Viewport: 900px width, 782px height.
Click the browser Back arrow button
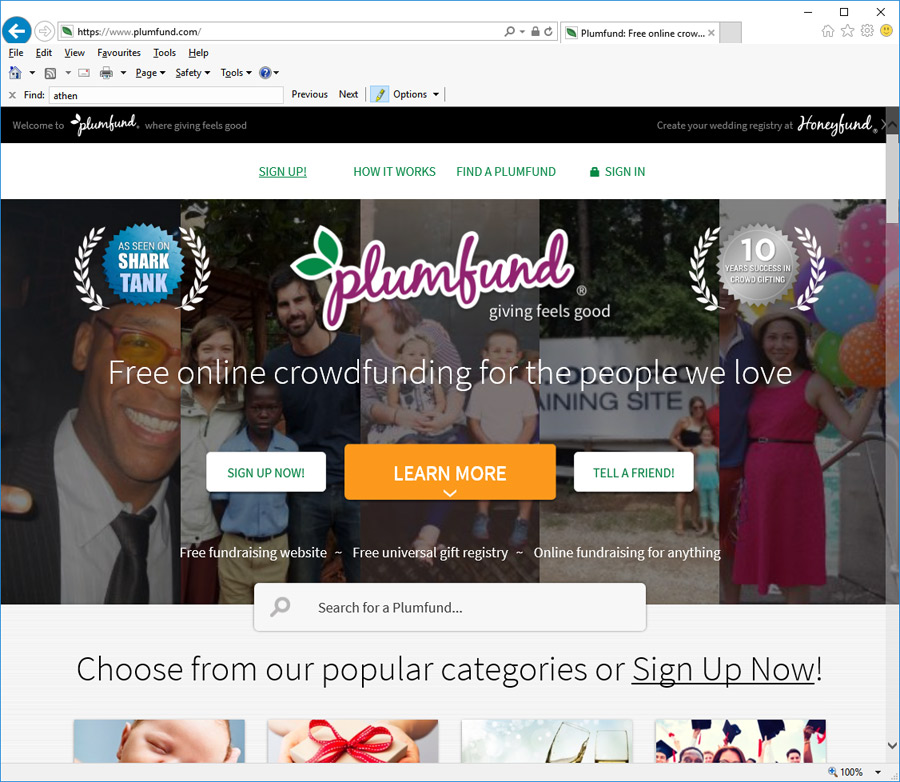point(17,31)
